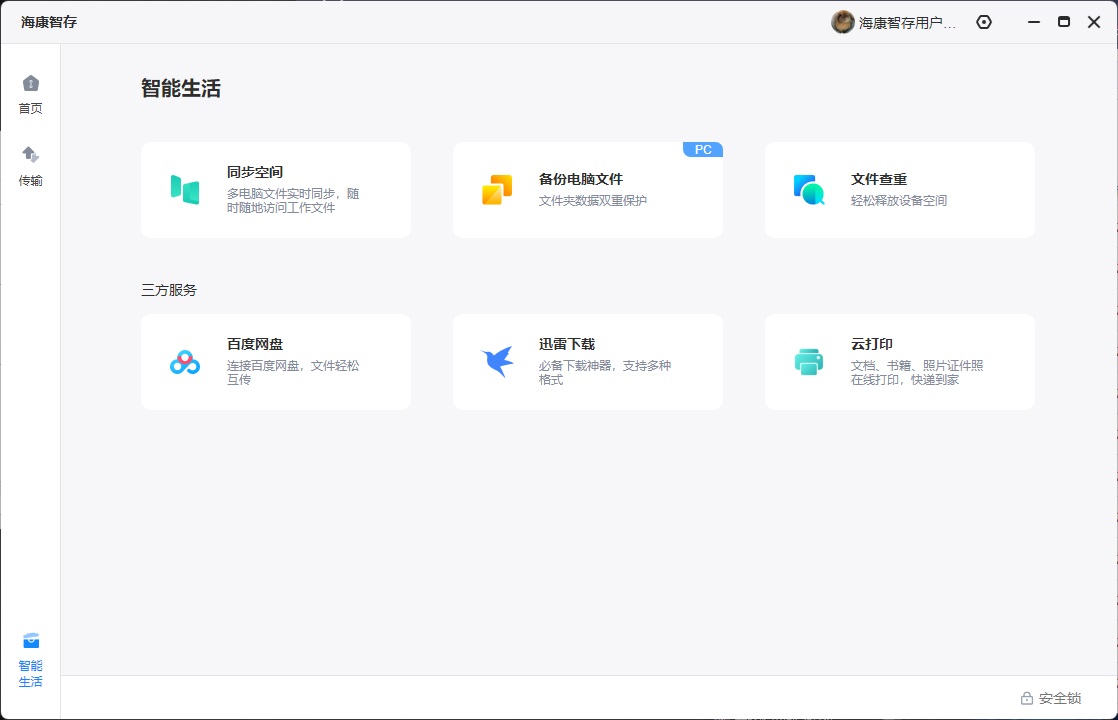The width and height of the screenshot is (1118, 720).
Task: Launch 文件查重 to free device space
Action: 899,188
